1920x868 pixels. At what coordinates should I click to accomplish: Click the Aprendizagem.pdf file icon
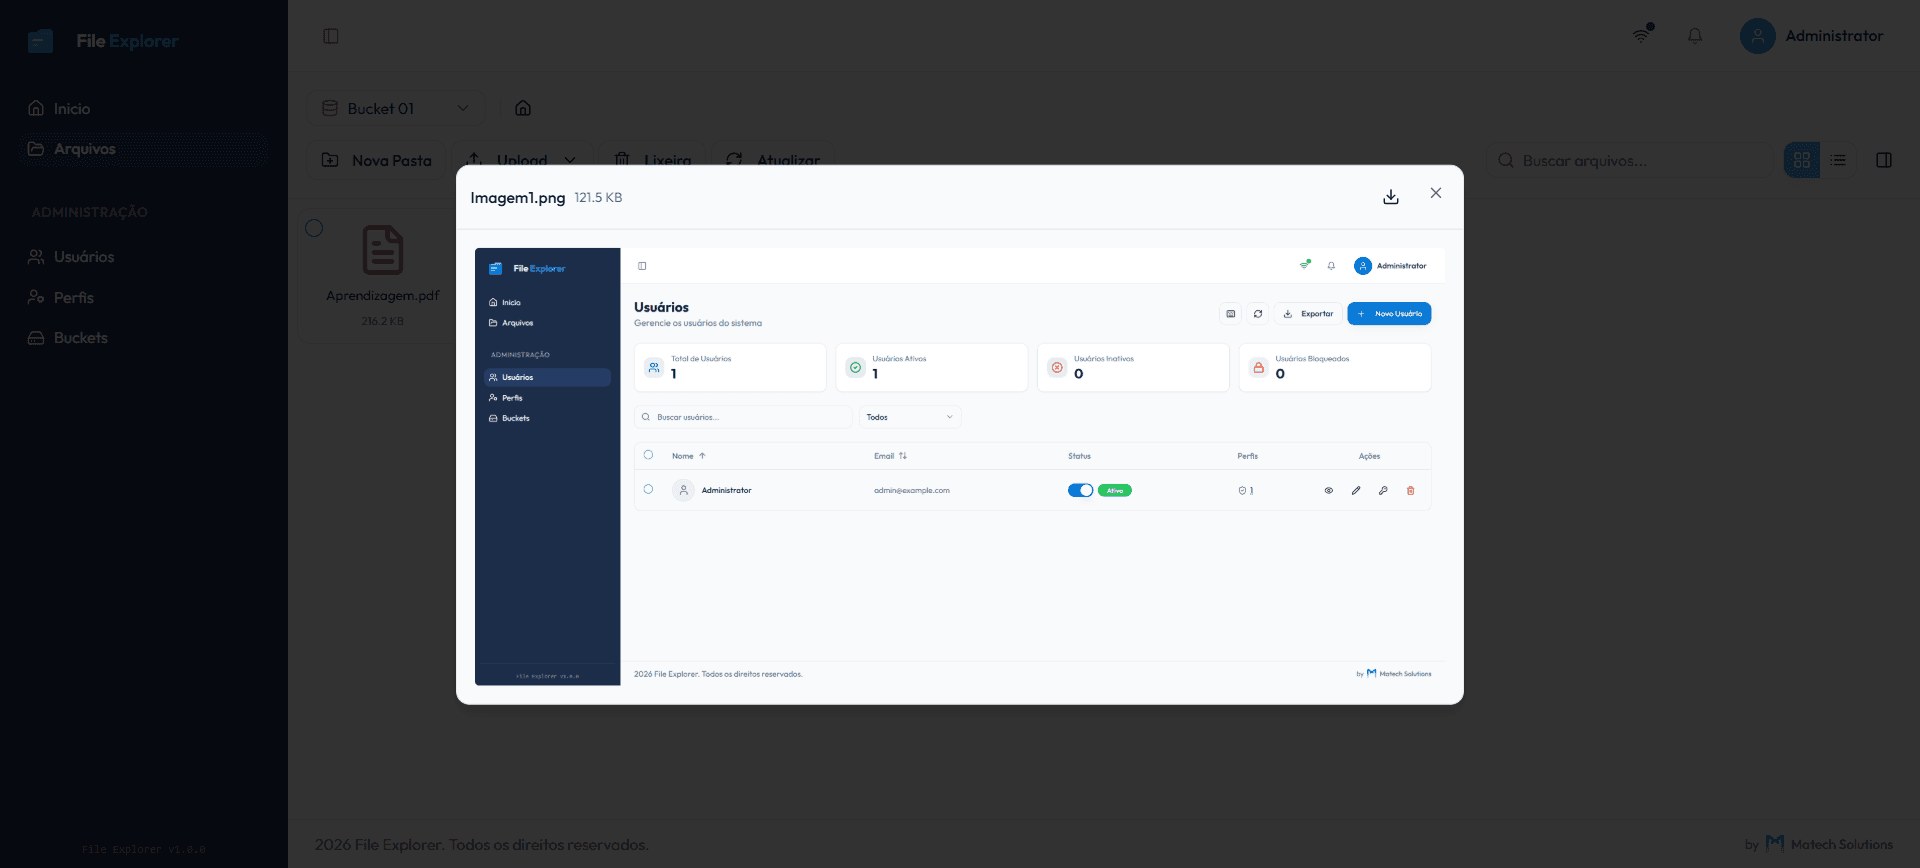383,250
